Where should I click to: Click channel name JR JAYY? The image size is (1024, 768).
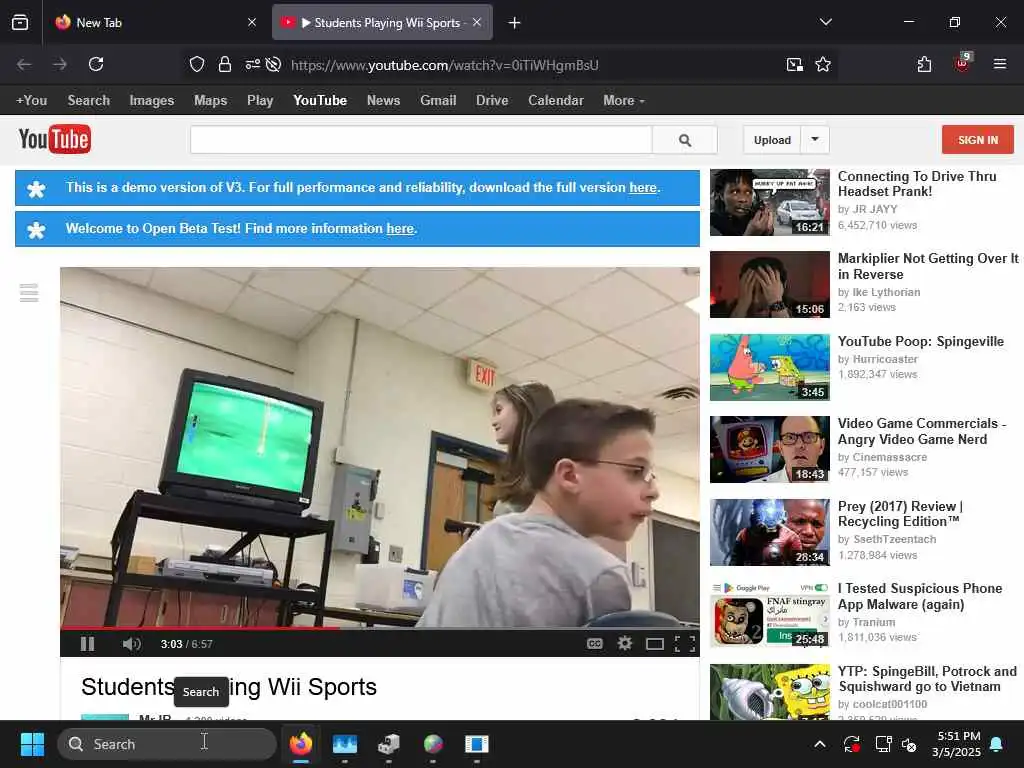click(x=874, y=209)
